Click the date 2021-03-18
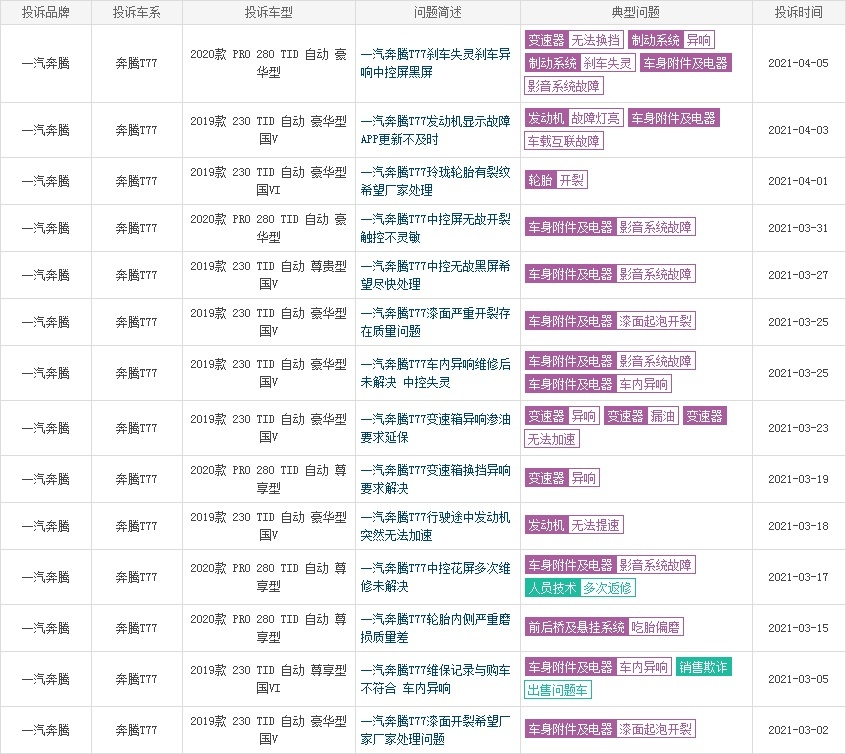Image resolution: width=846 pixels, height=754 pixels. [x=799, y=526]
